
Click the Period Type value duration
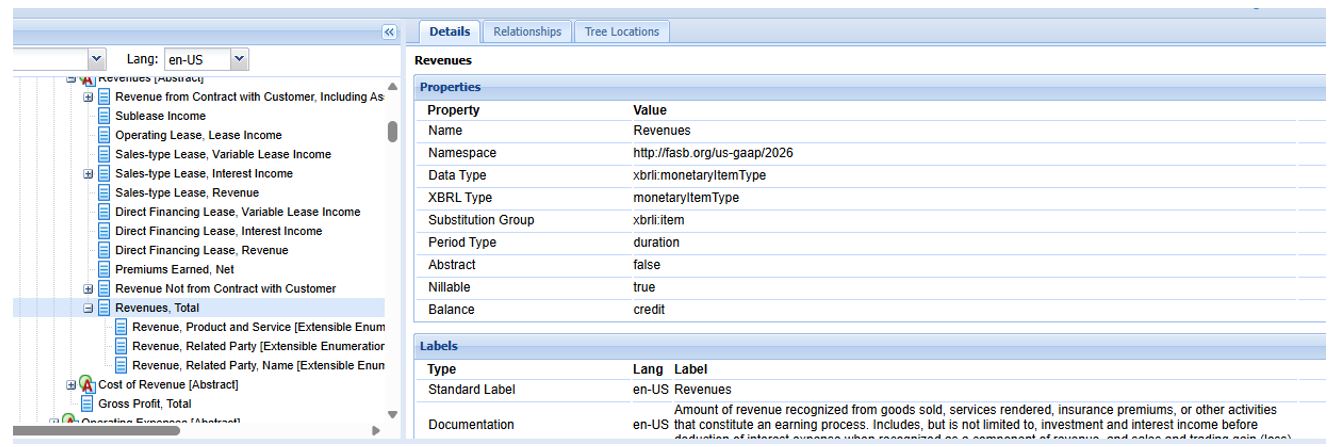657,241
